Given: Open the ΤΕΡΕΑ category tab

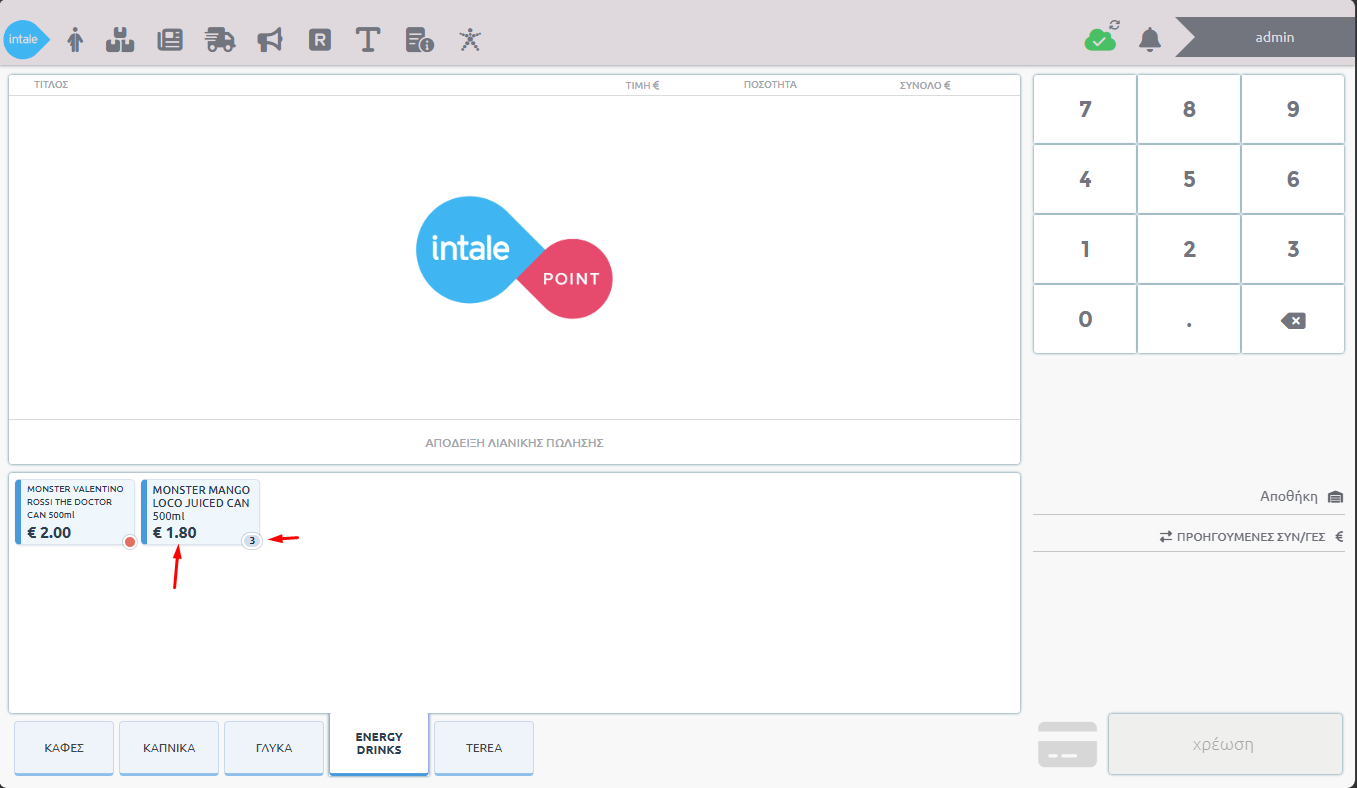Looking at the screenshot, I should click(x=484, y=747).
